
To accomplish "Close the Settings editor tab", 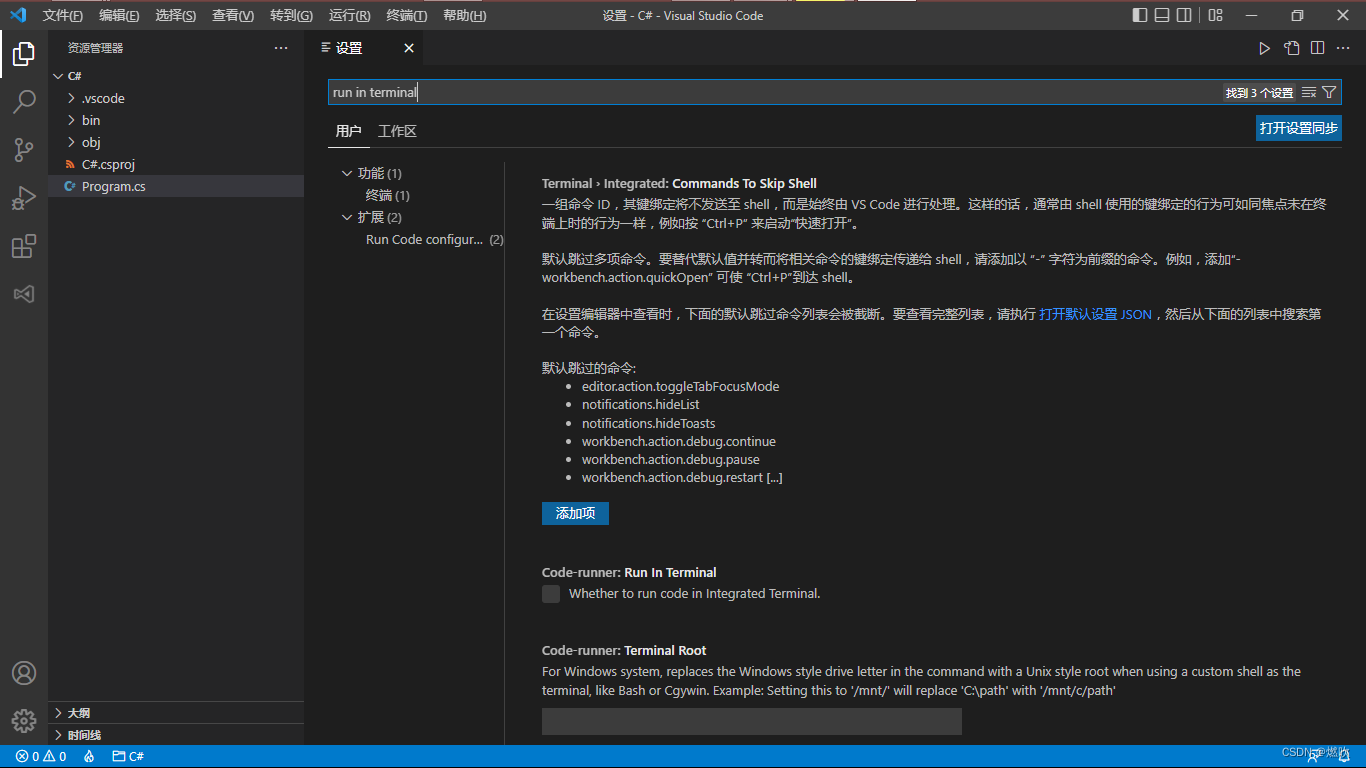I will 409,48.
